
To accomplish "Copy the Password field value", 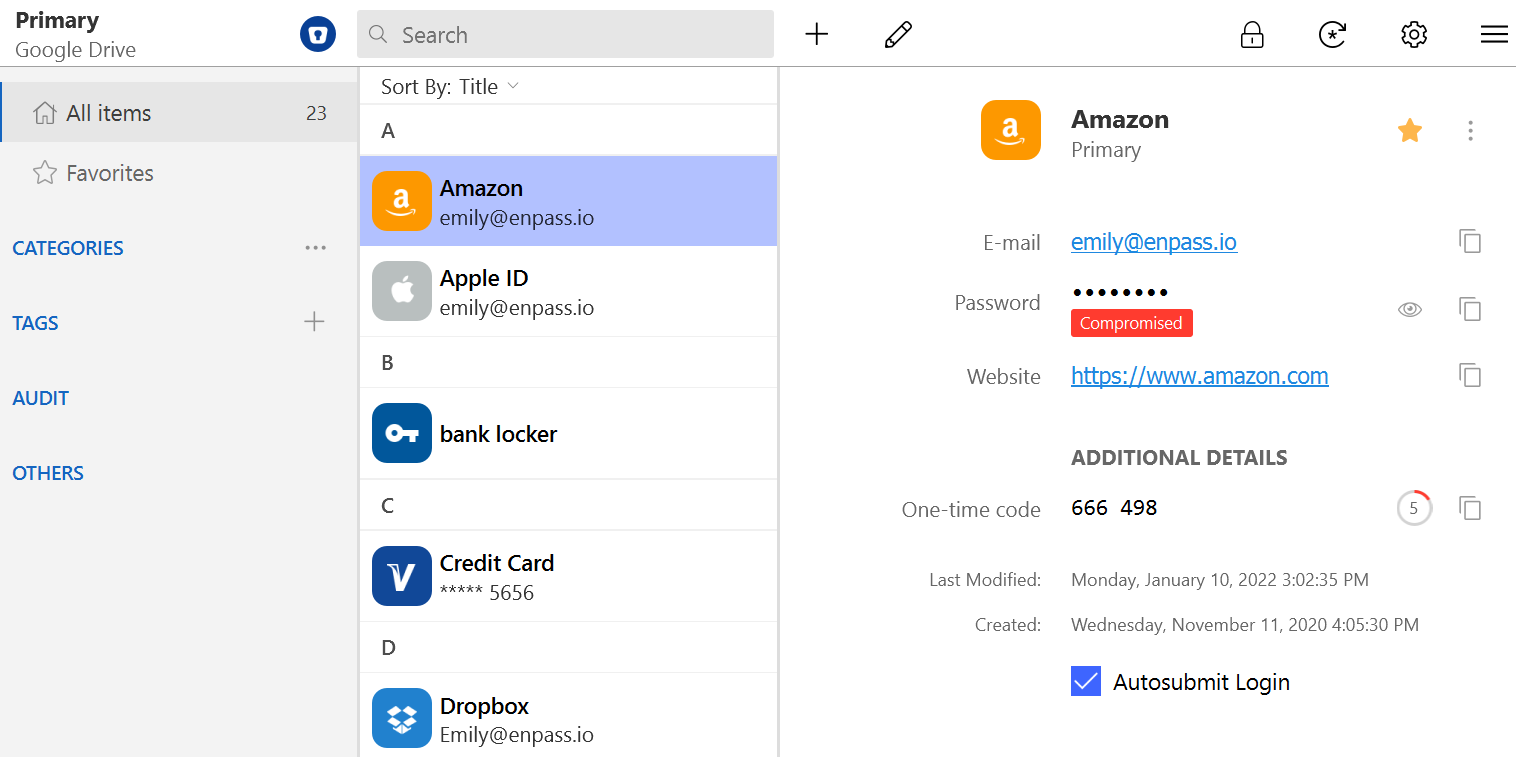I will tap(1470, 309).
